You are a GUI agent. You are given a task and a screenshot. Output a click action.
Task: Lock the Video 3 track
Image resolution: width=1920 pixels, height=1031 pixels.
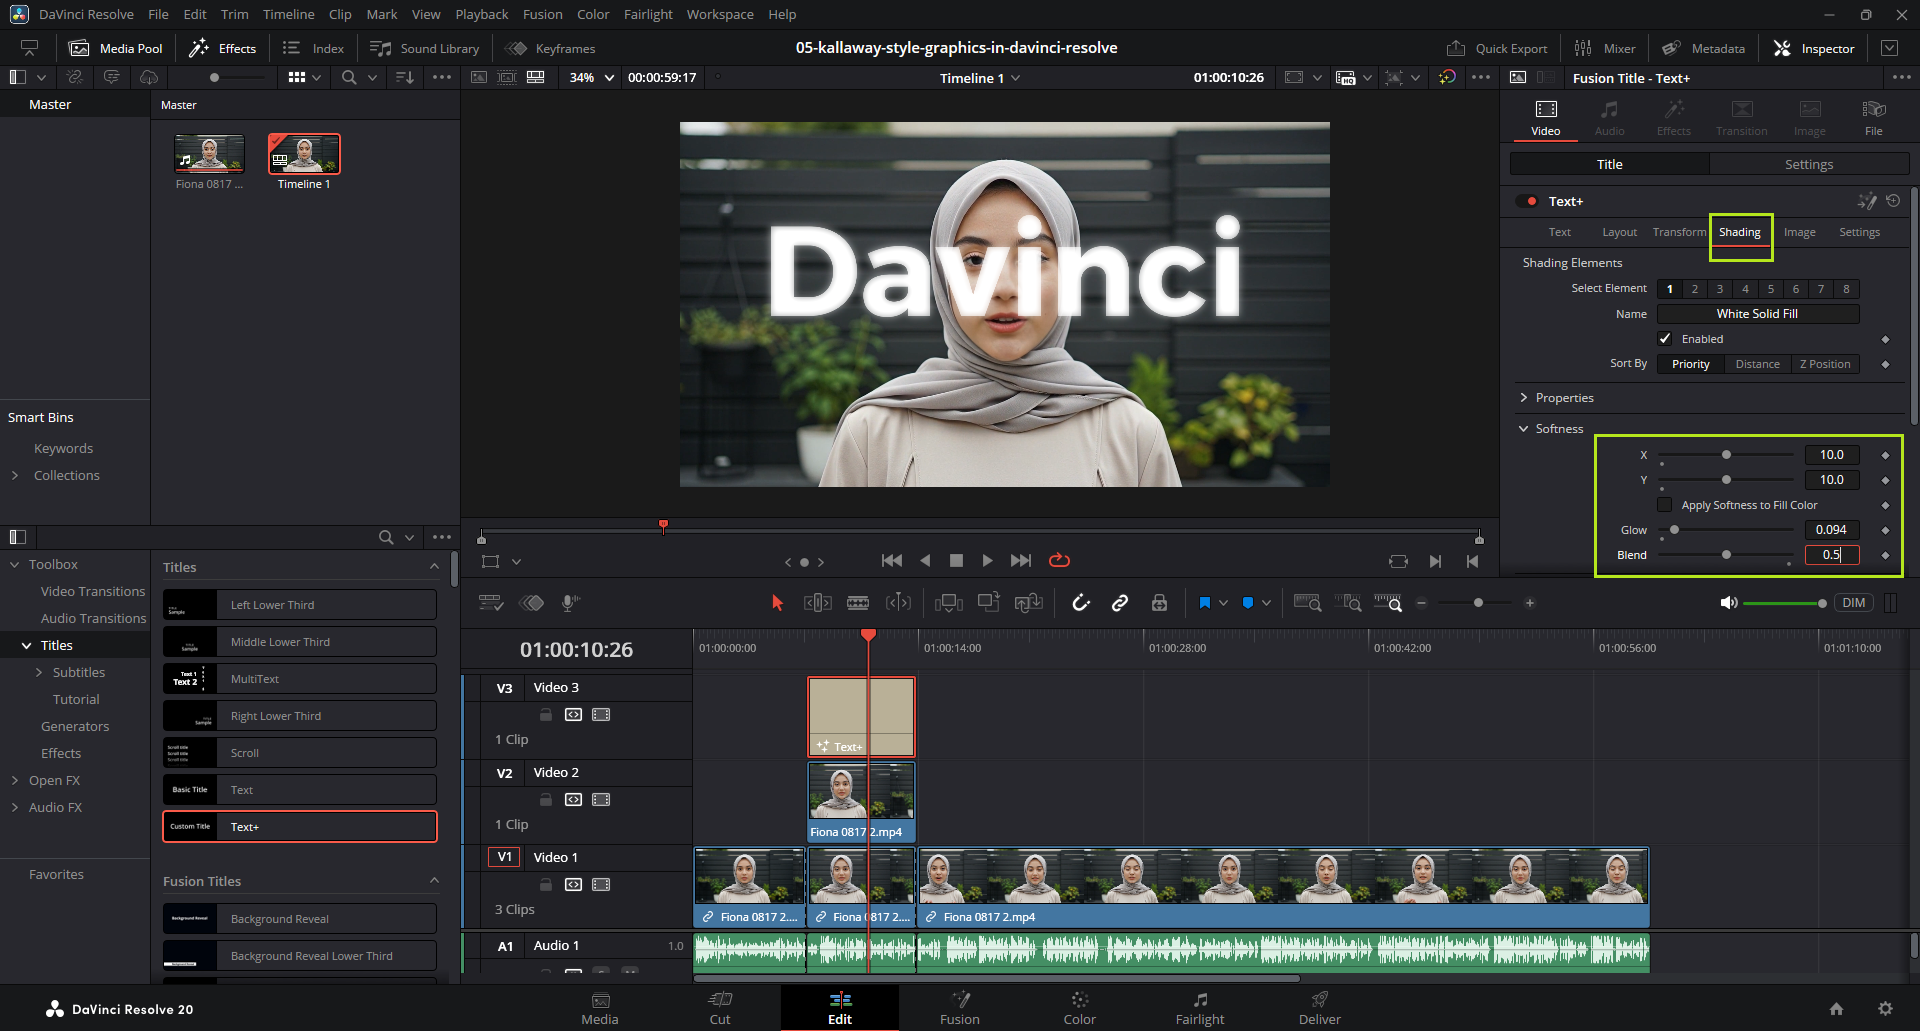(x=546, y=715)
